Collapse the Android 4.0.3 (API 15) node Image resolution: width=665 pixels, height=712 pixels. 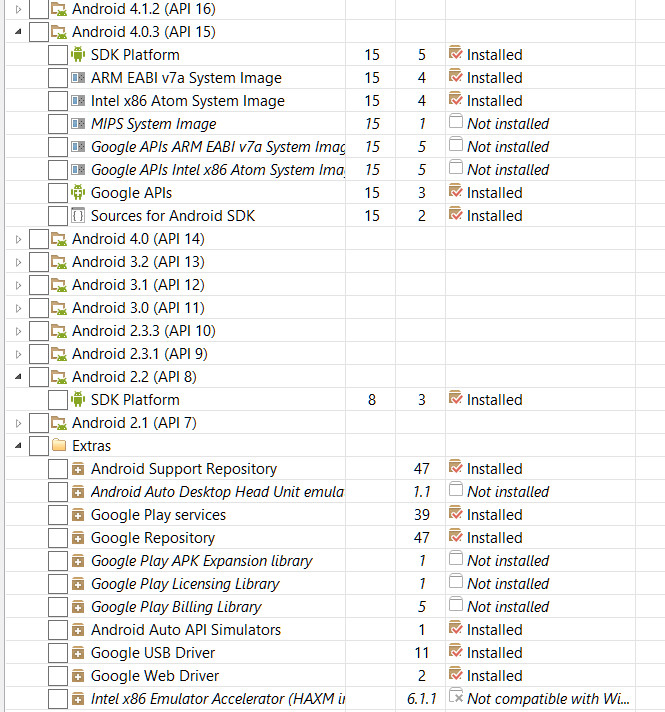coord(18,32)
